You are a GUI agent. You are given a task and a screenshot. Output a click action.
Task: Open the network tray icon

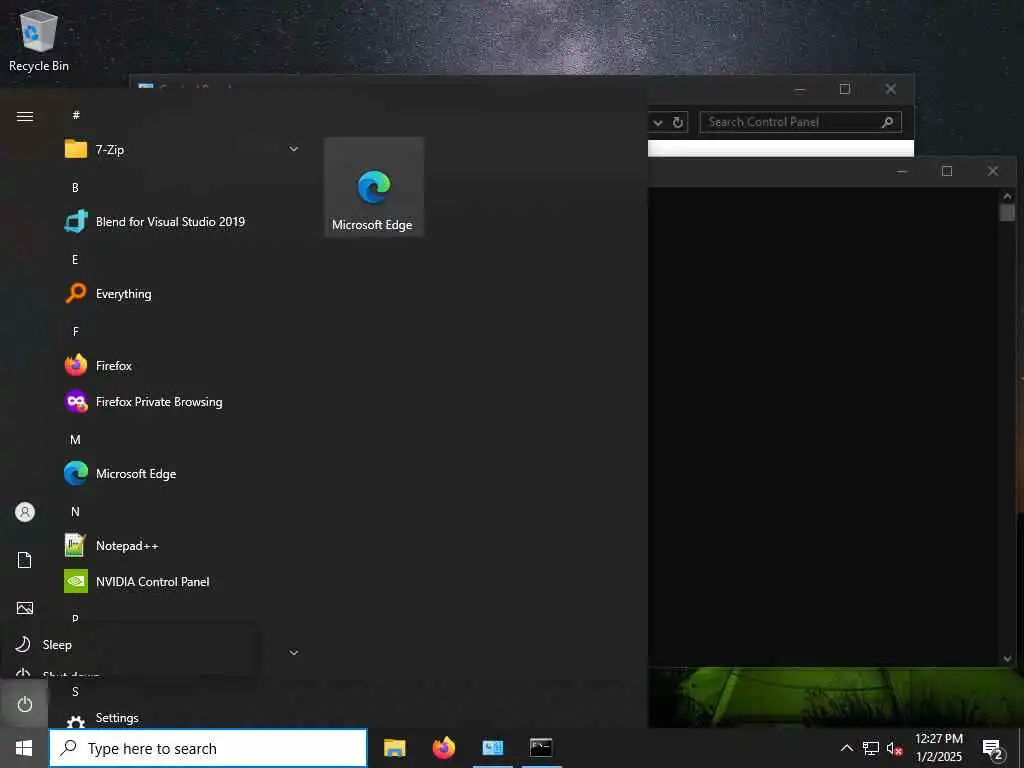click(871, 748)
